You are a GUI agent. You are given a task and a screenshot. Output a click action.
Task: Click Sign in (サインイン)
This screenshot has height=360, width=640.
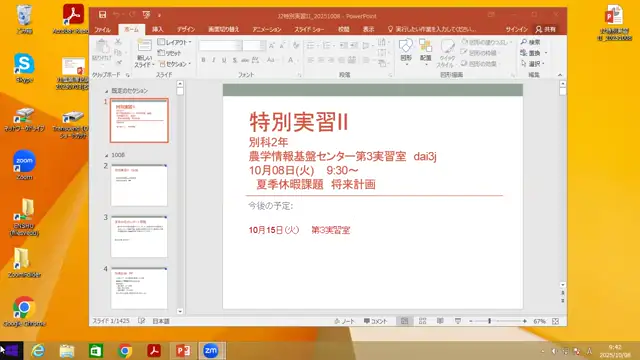coord(516,29)
